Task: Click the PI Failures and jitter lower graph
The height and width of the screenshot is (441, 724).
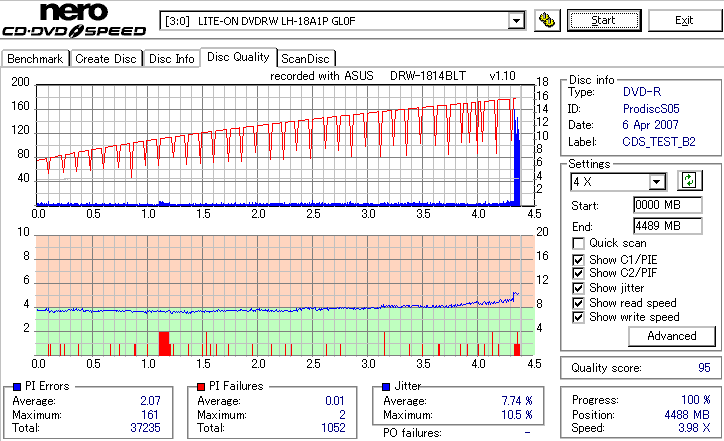Action: click(x=285, y=296)
